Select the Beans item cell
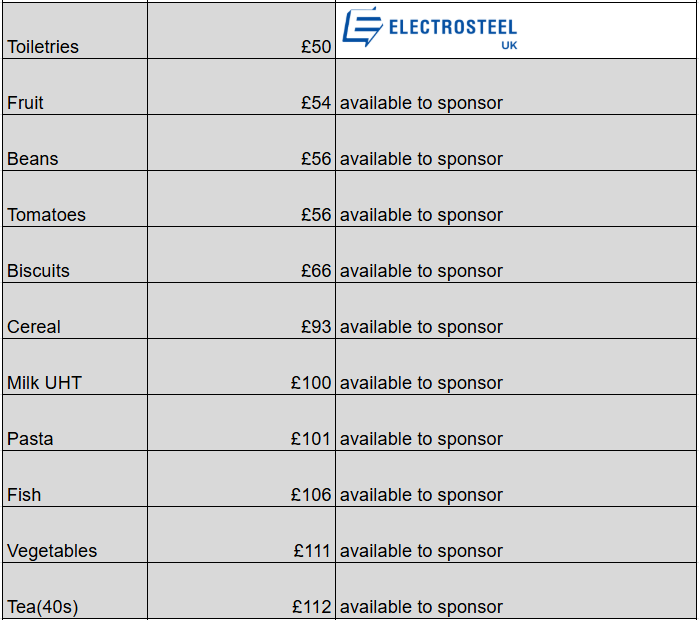Viewport: 699px width, 620px height. coord(33,159)
